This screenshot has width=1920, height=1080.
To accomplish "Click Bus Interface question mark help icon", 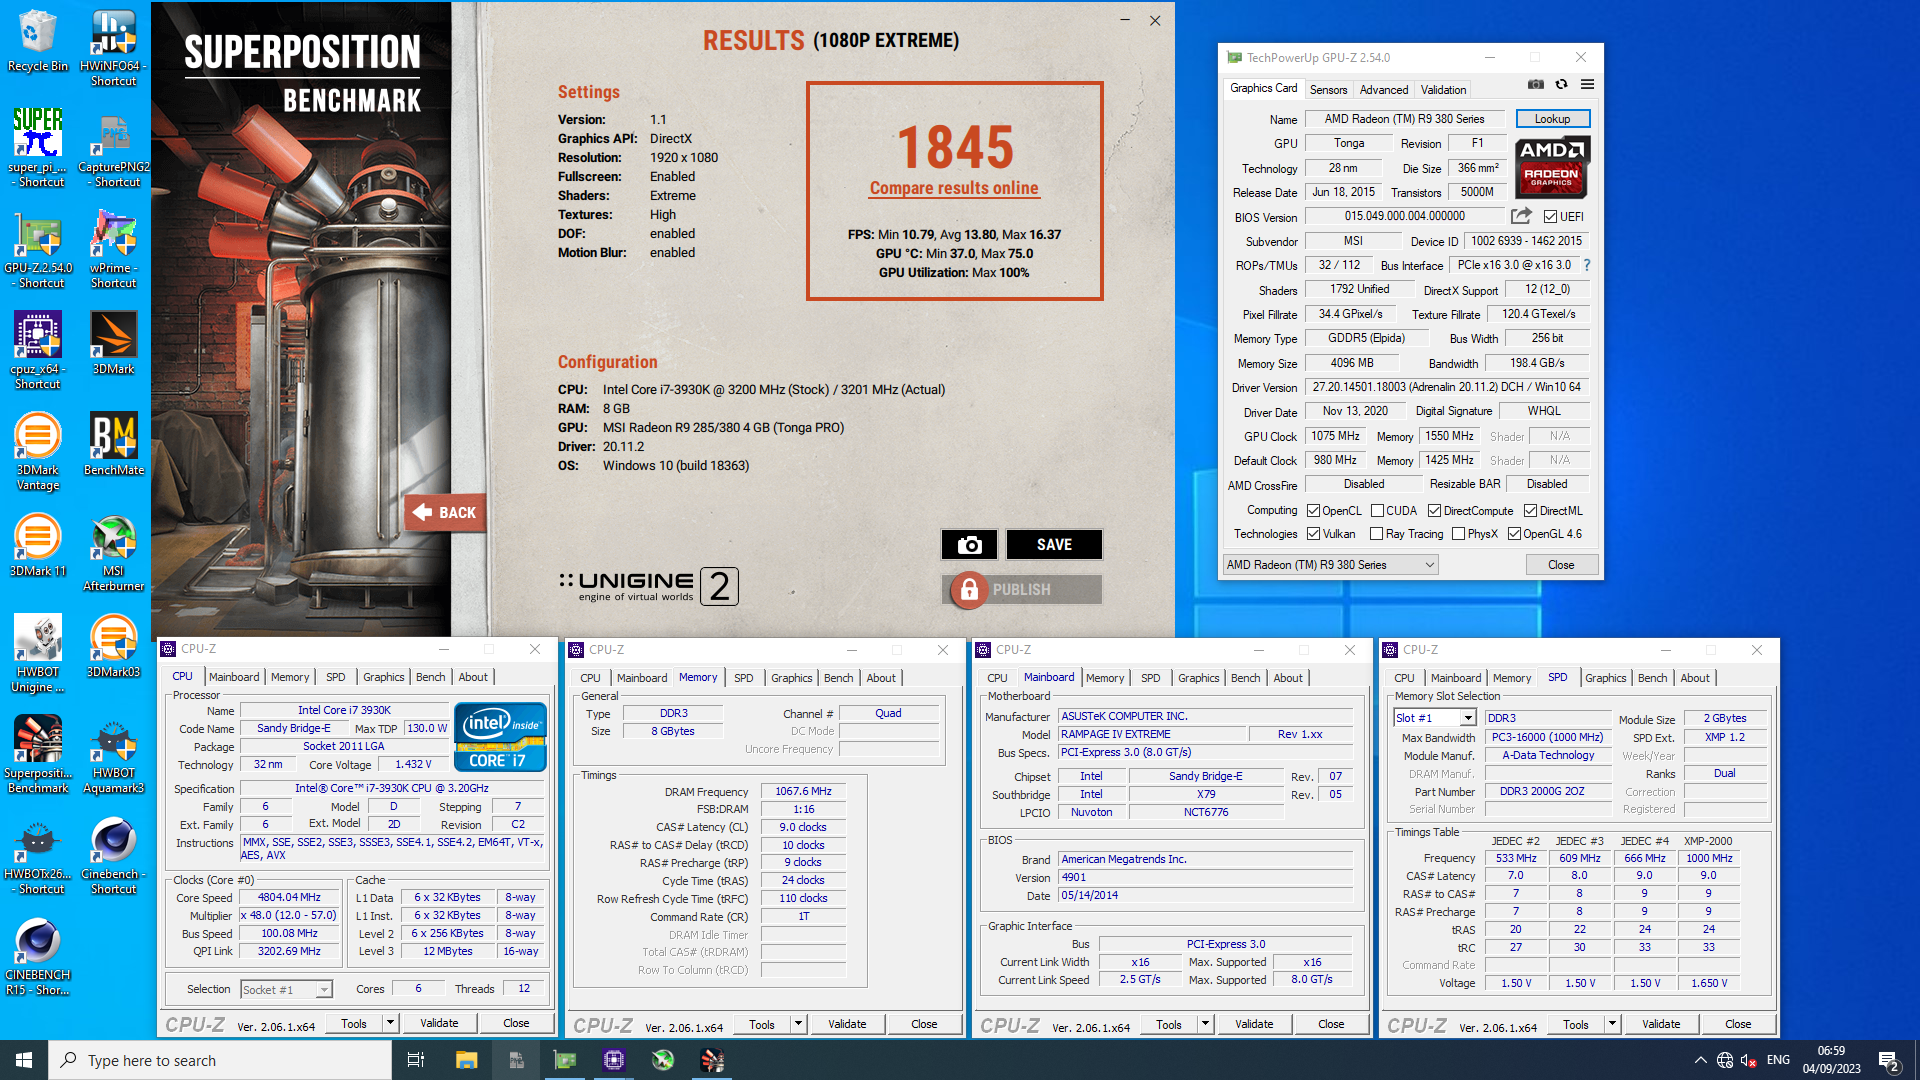I will [1587, 265].
